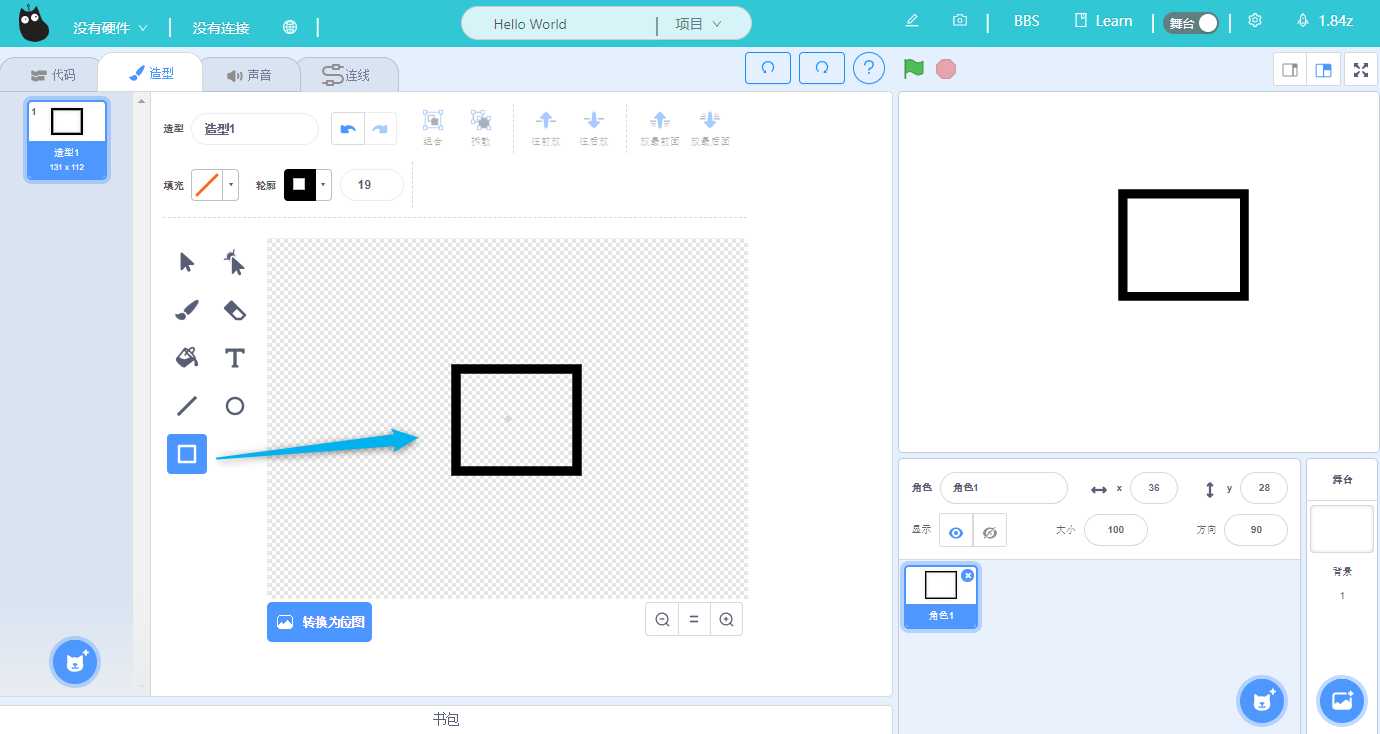Expand the 没有硬件 hardware dropdown

110,28
